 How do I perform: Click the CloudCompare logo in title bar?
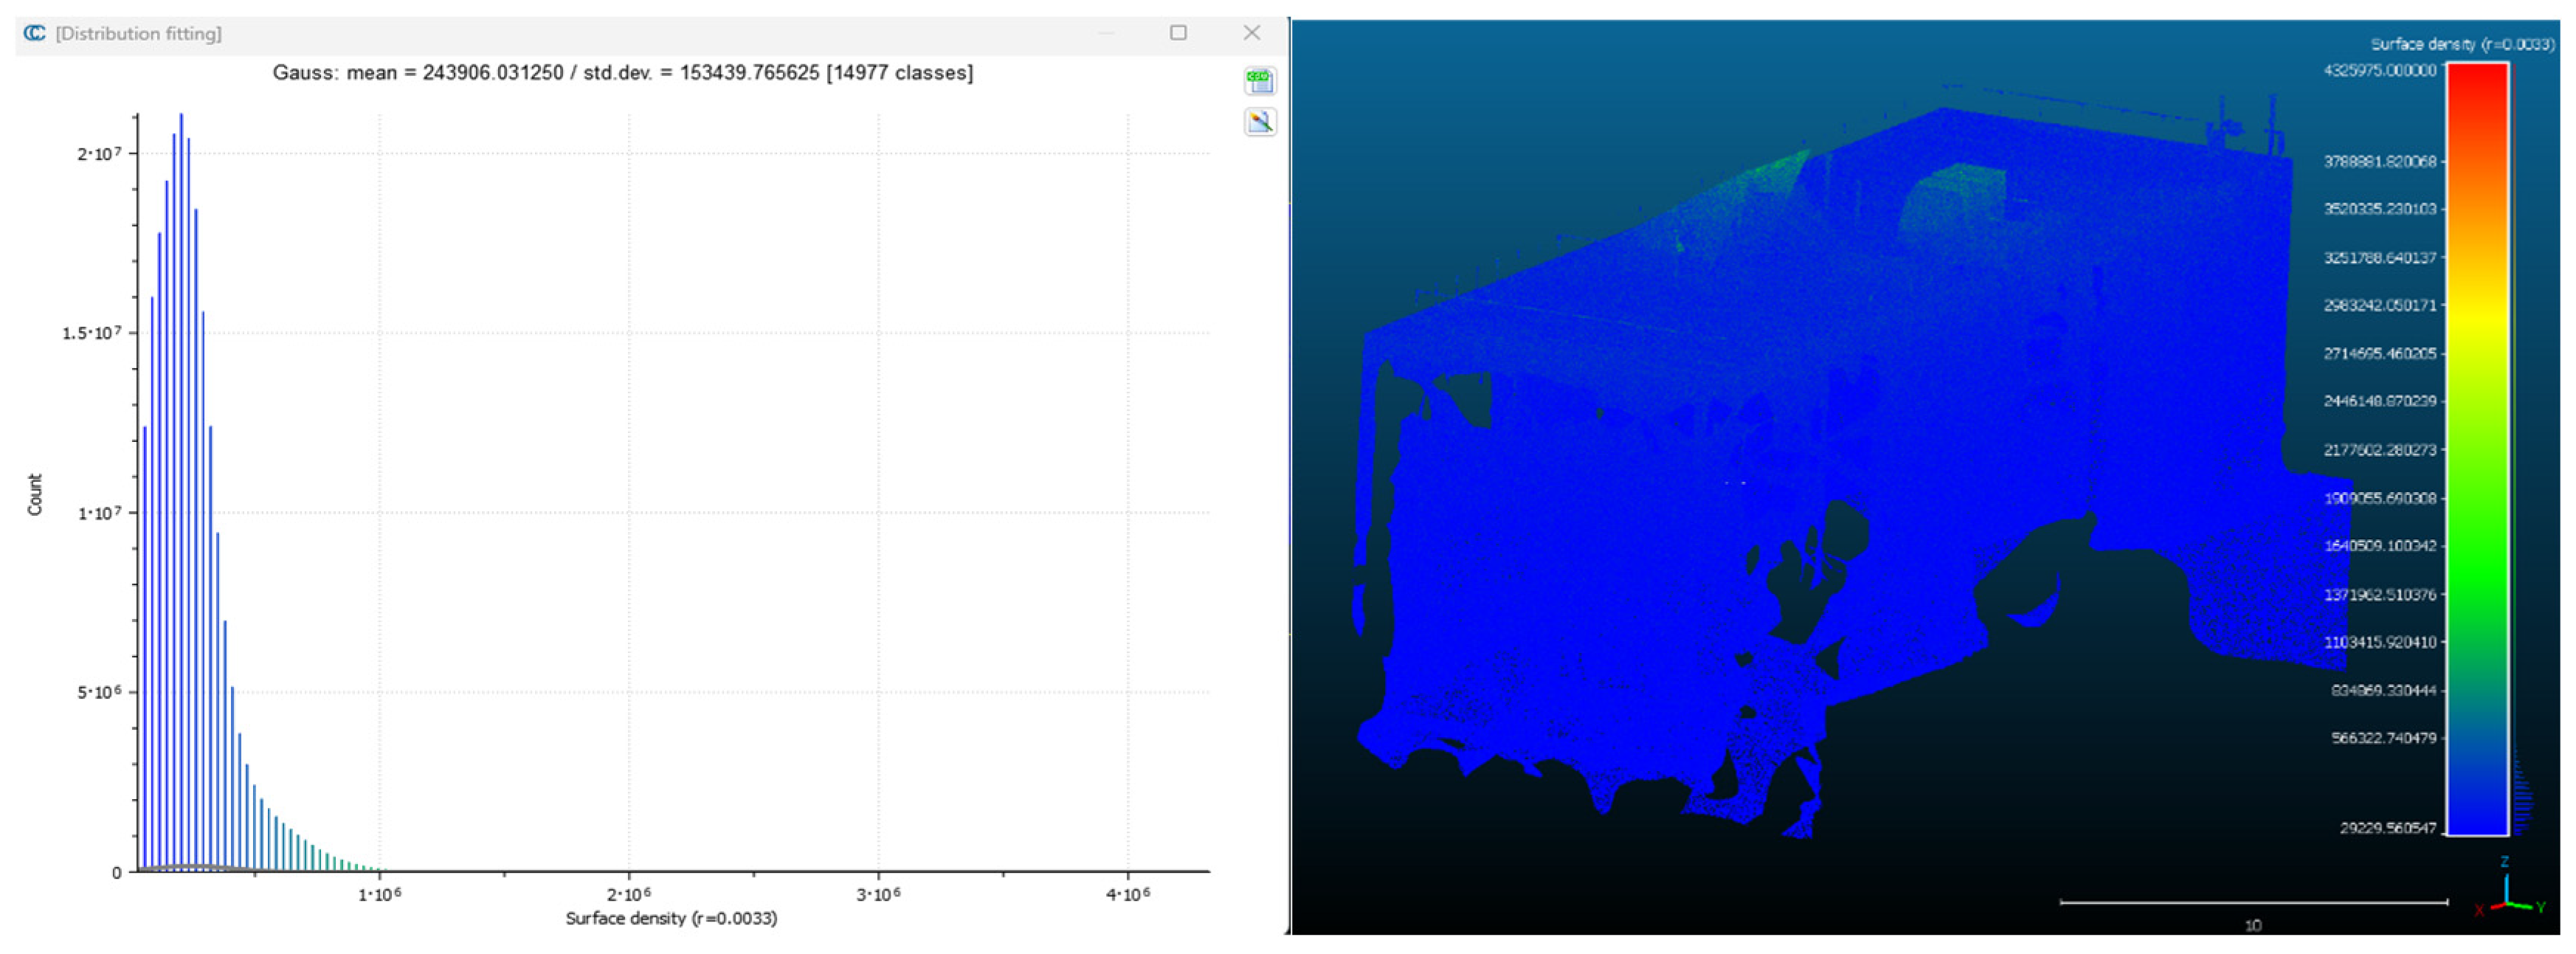35,33
